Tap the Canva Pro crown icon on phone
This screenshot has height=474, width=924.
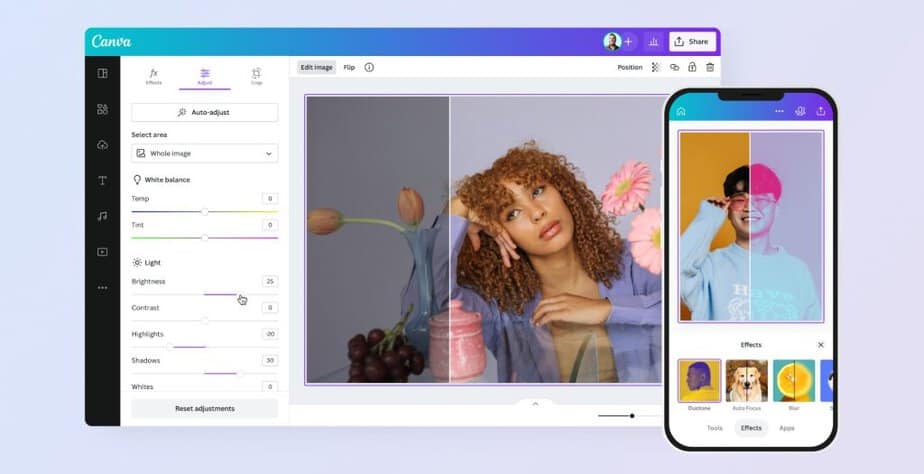coord(800,111)
